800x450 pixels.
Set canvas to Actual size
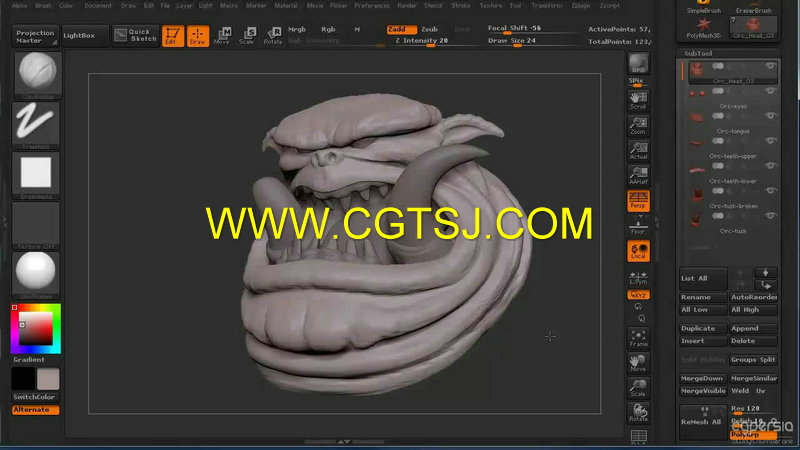(x=638, y=151)
